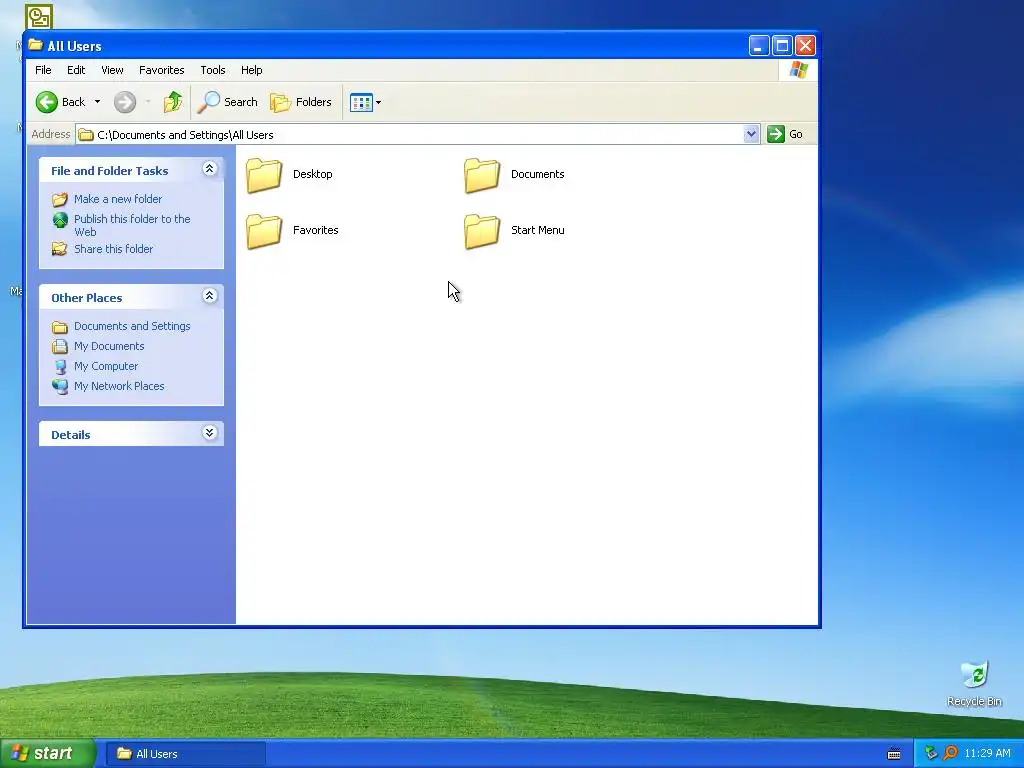
Task: Click the All Users taskbar button
Action: [185, 754]
